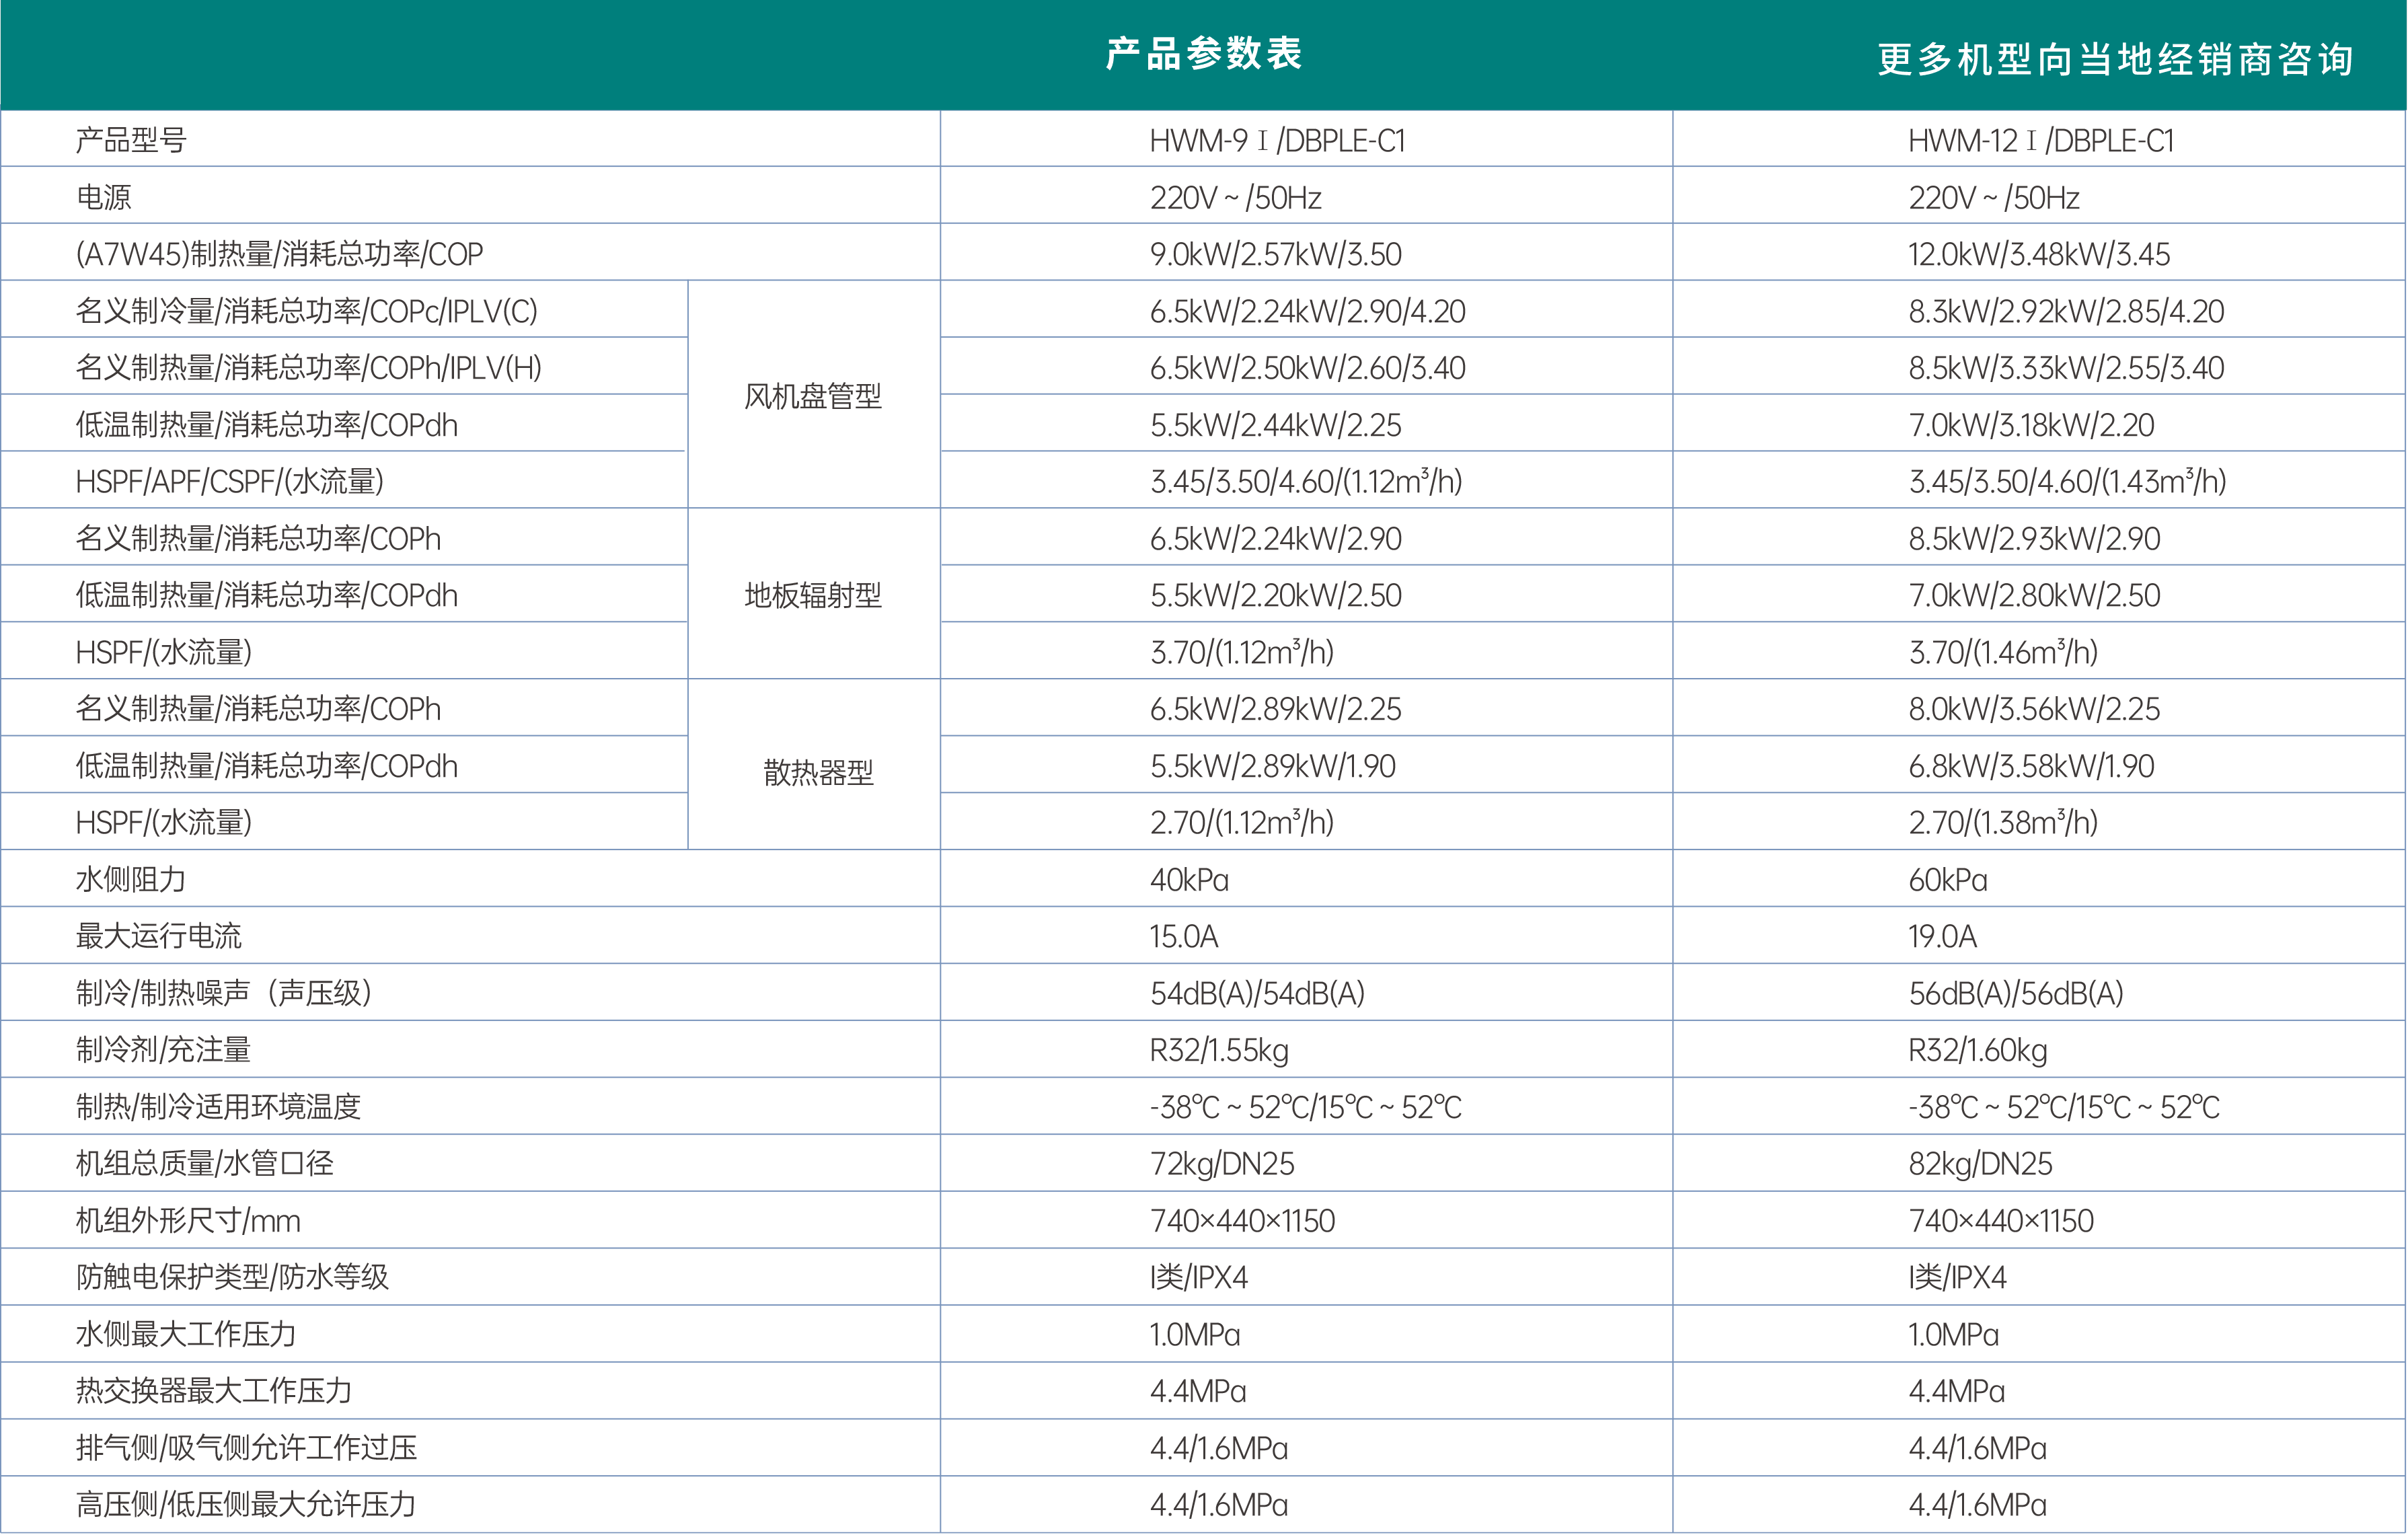2408x1539 pixels.
Task: Click the 地板辐射型 category cell
Action: (812, 596)
